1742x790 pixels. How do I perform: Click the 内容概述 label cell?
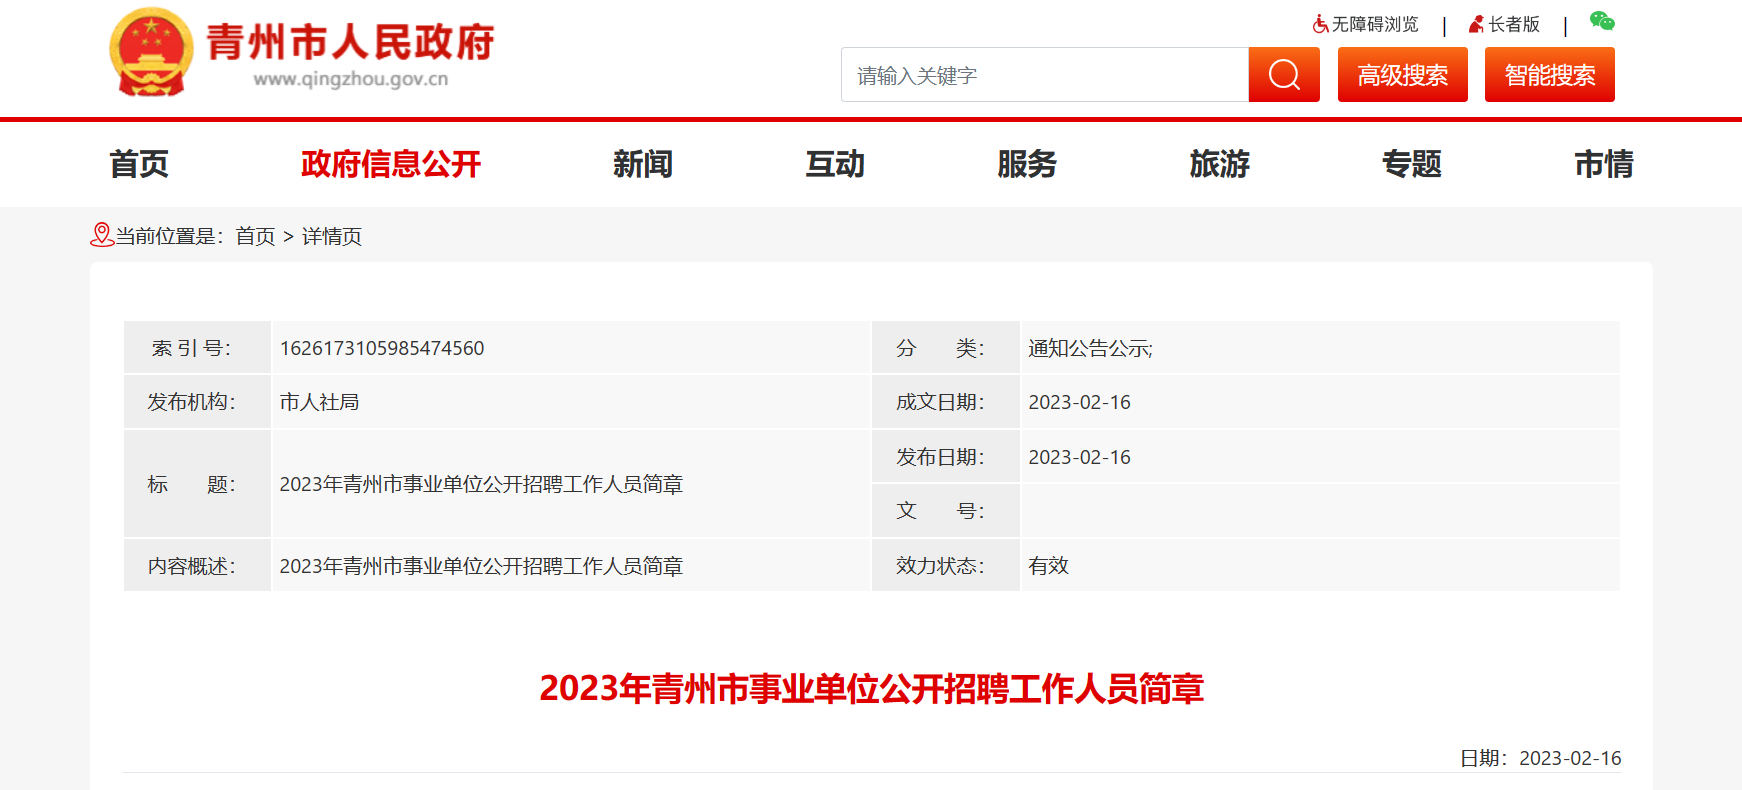point(197,566)
